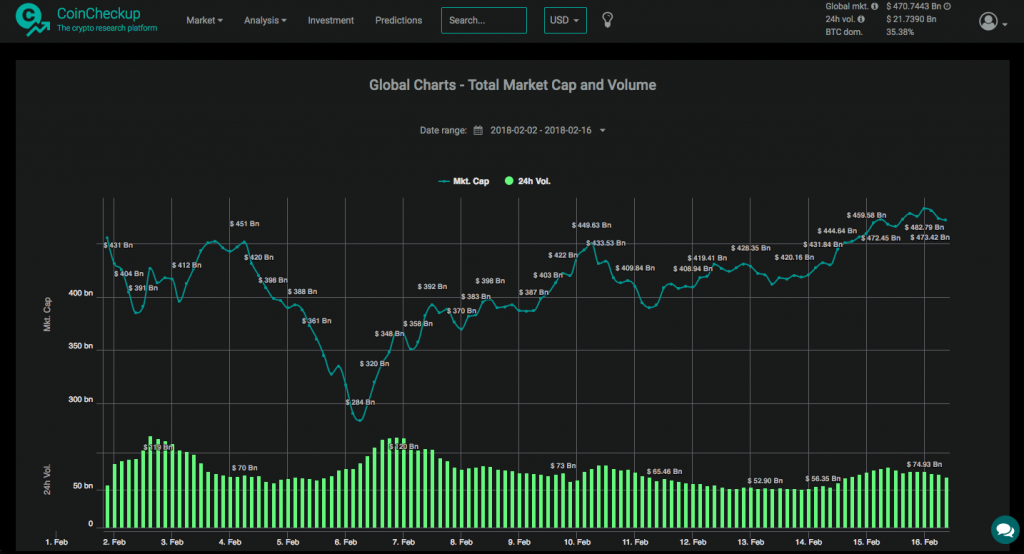This screenshot has height=554, width=1024.
Task: Click the info icon next to Global mkt.
Action: [x=875, y=6]
